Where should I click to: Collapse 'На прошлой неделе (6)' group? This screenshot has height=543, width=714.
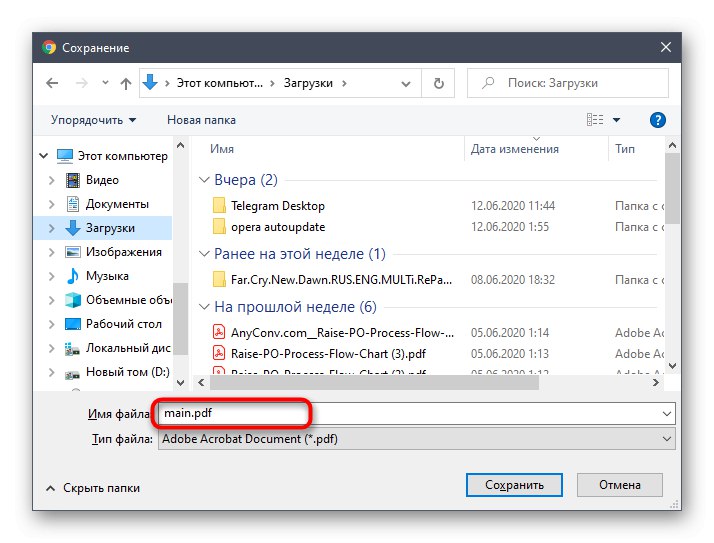pyautogui.click(x=204, y=307)
